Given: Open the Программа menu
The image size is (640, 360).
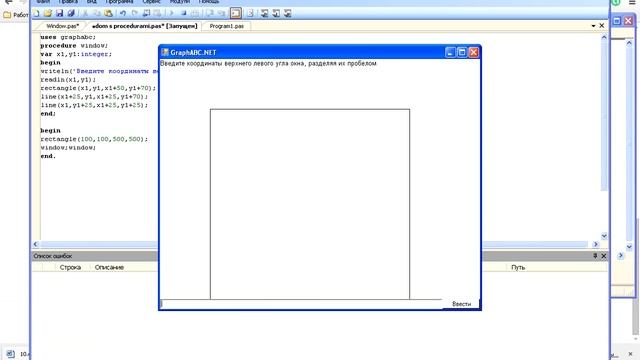Looking at the screenshot, I should pyautogui.click(x=119, y=2).
